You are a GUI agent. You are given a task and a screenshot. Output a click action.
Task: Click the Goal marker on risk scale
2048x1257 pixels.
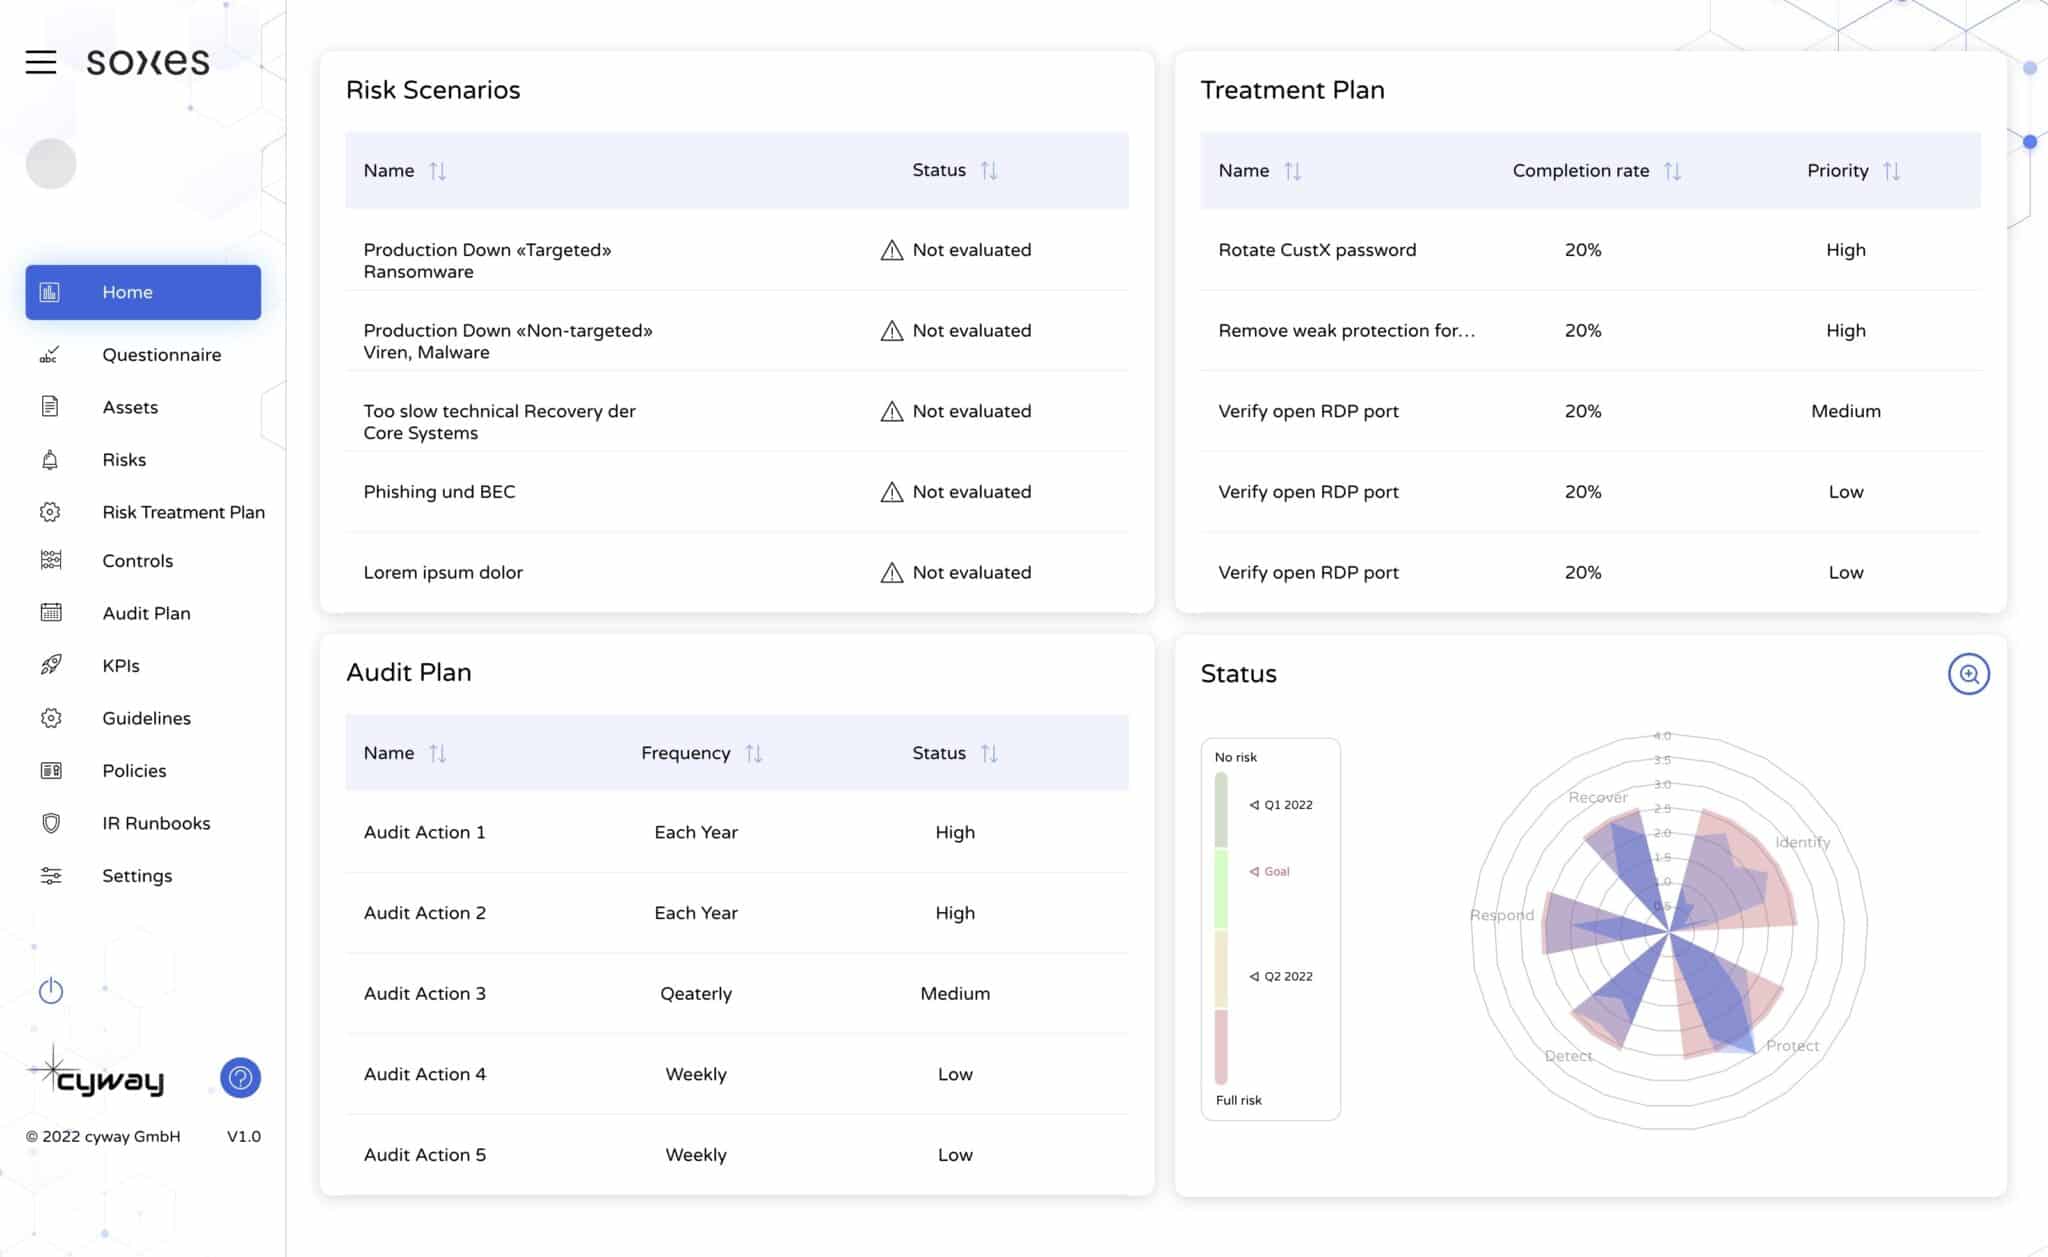click(1270, 872)
